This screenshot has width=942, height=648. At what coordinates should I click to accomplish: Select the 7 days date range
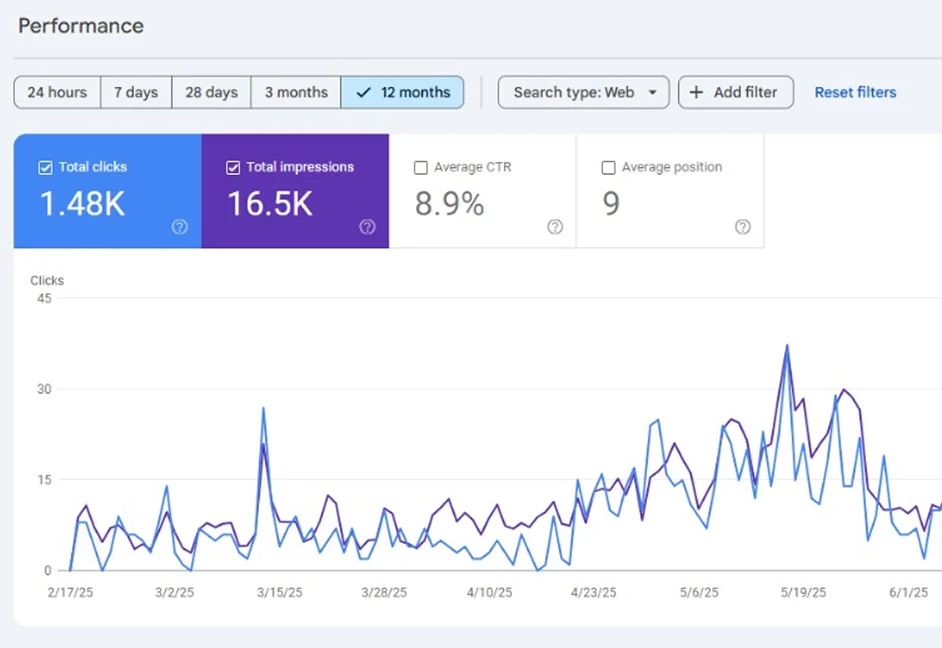[136, 92]
